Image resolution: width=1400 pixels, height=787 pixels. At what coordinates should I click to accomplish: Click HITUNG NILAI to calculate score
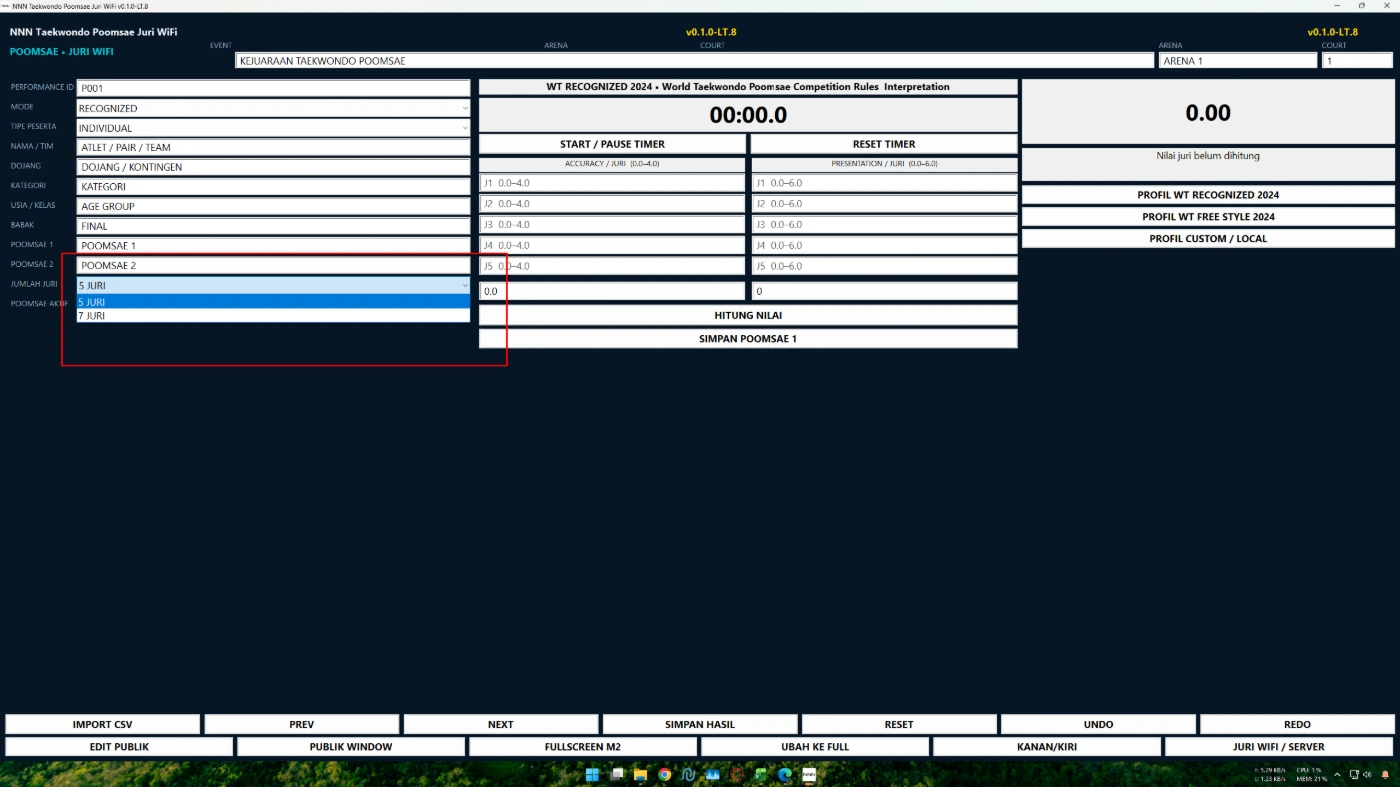coord(748,315)
